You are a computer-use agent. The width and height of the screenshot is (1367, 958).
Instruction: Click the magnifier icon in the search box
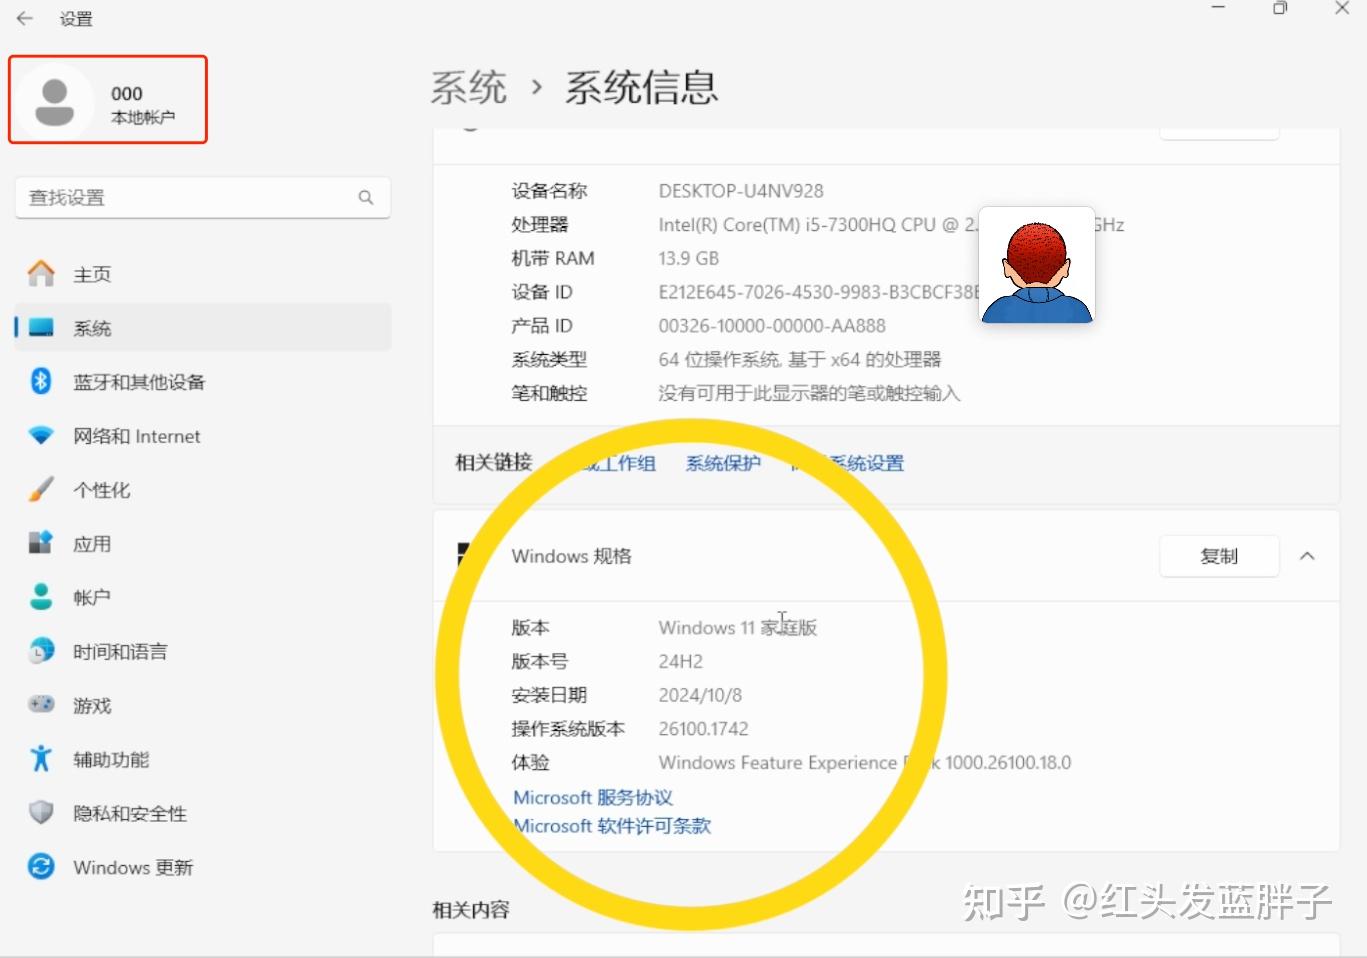pos(366,198)
